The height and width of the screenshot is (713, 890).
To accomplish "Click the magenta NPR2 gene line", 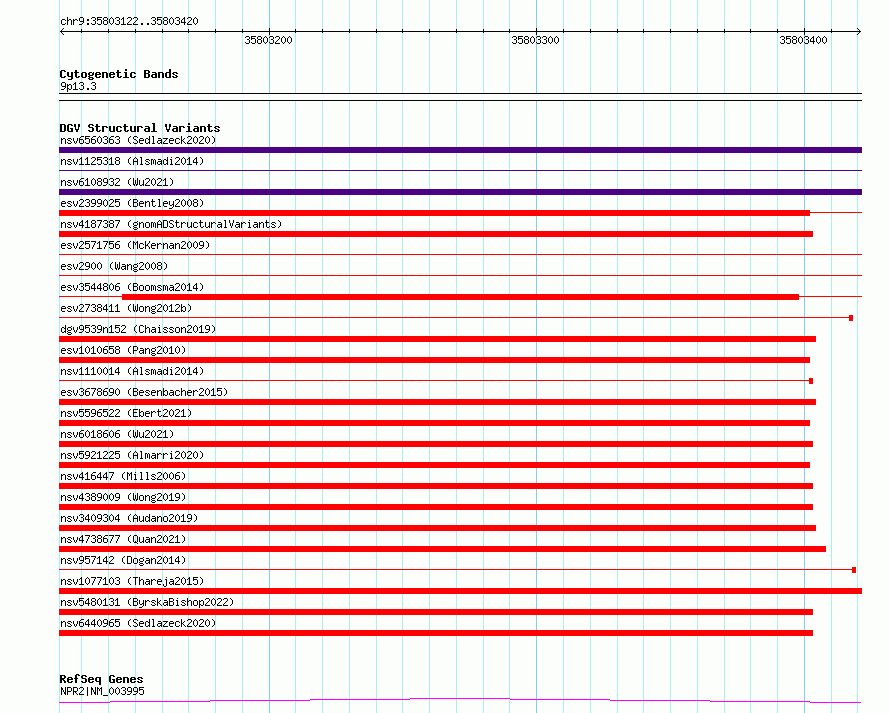I will pyautogui.click(x=460, y=701).
